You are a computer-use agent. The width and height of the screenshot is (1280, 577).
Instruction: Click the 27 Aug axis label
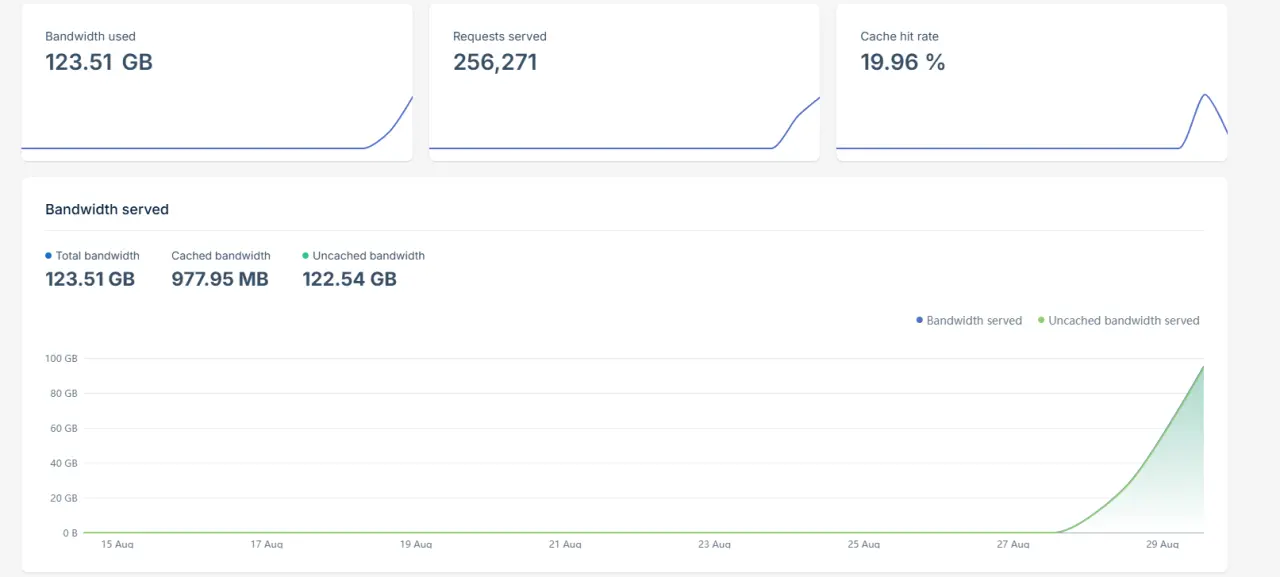[1013, 544]
